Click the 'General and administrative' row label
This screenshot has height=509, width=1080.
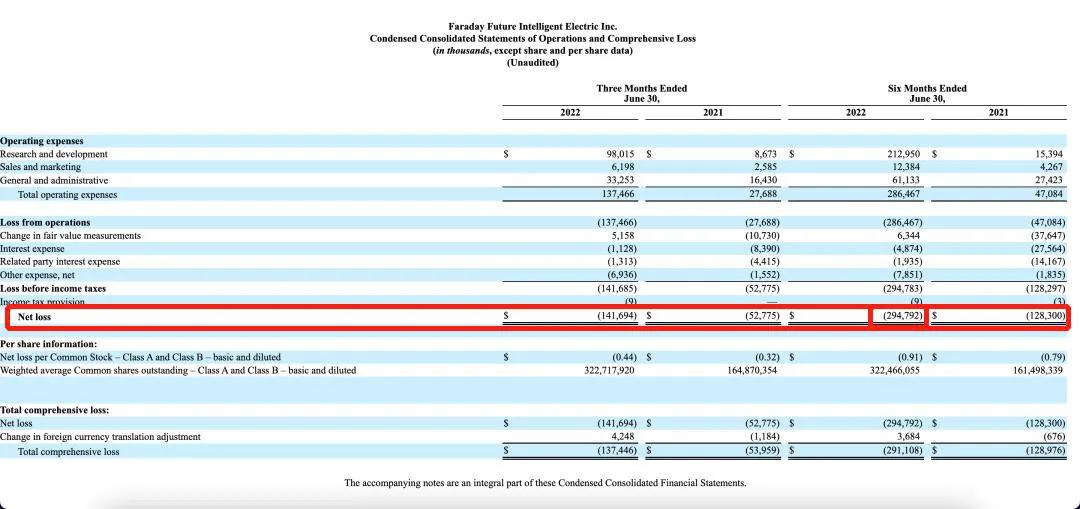pyautogui.click(x=54, y=180)
